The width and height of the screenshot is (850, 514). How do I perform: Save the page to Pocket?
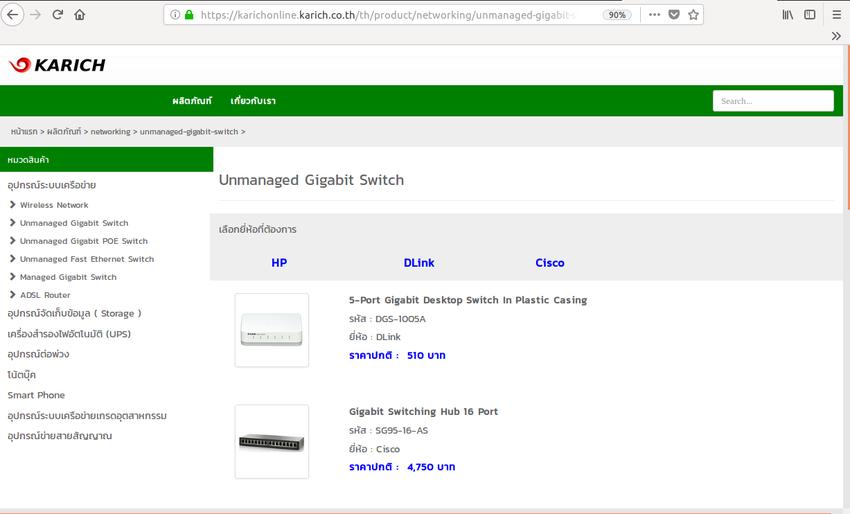674,15
